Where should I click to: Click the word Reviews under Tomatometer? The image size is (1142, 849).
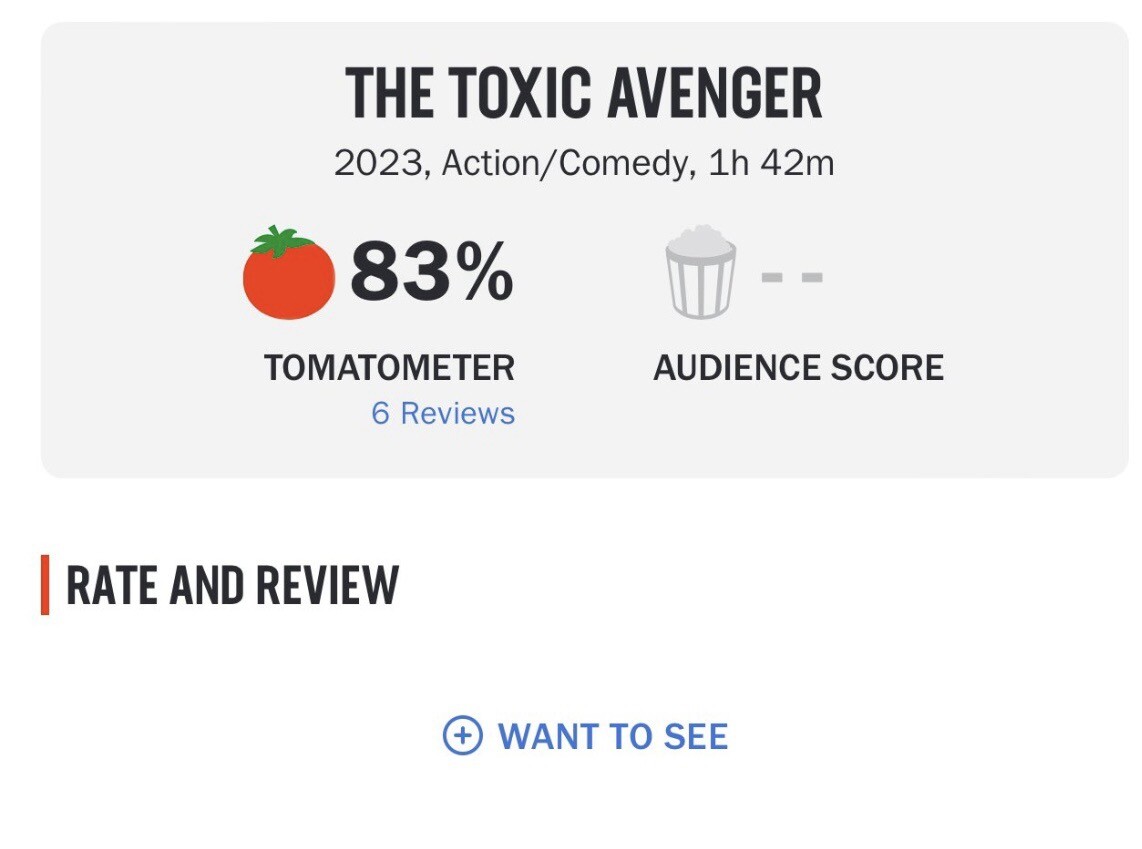click(458, 413)
